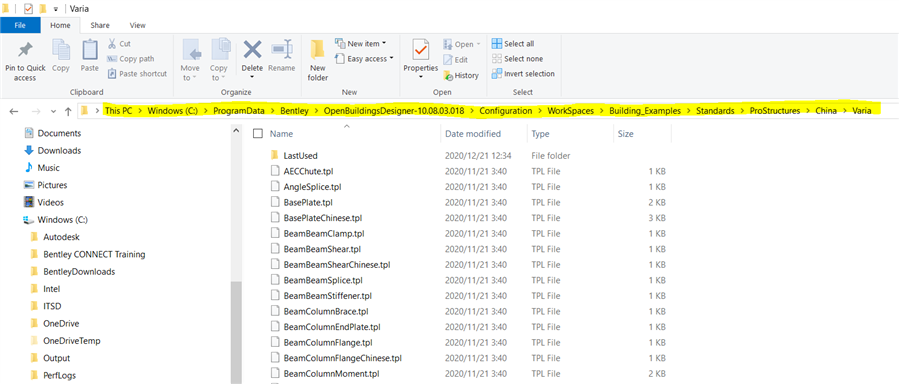Sort by the Type column header

(540, 134)
